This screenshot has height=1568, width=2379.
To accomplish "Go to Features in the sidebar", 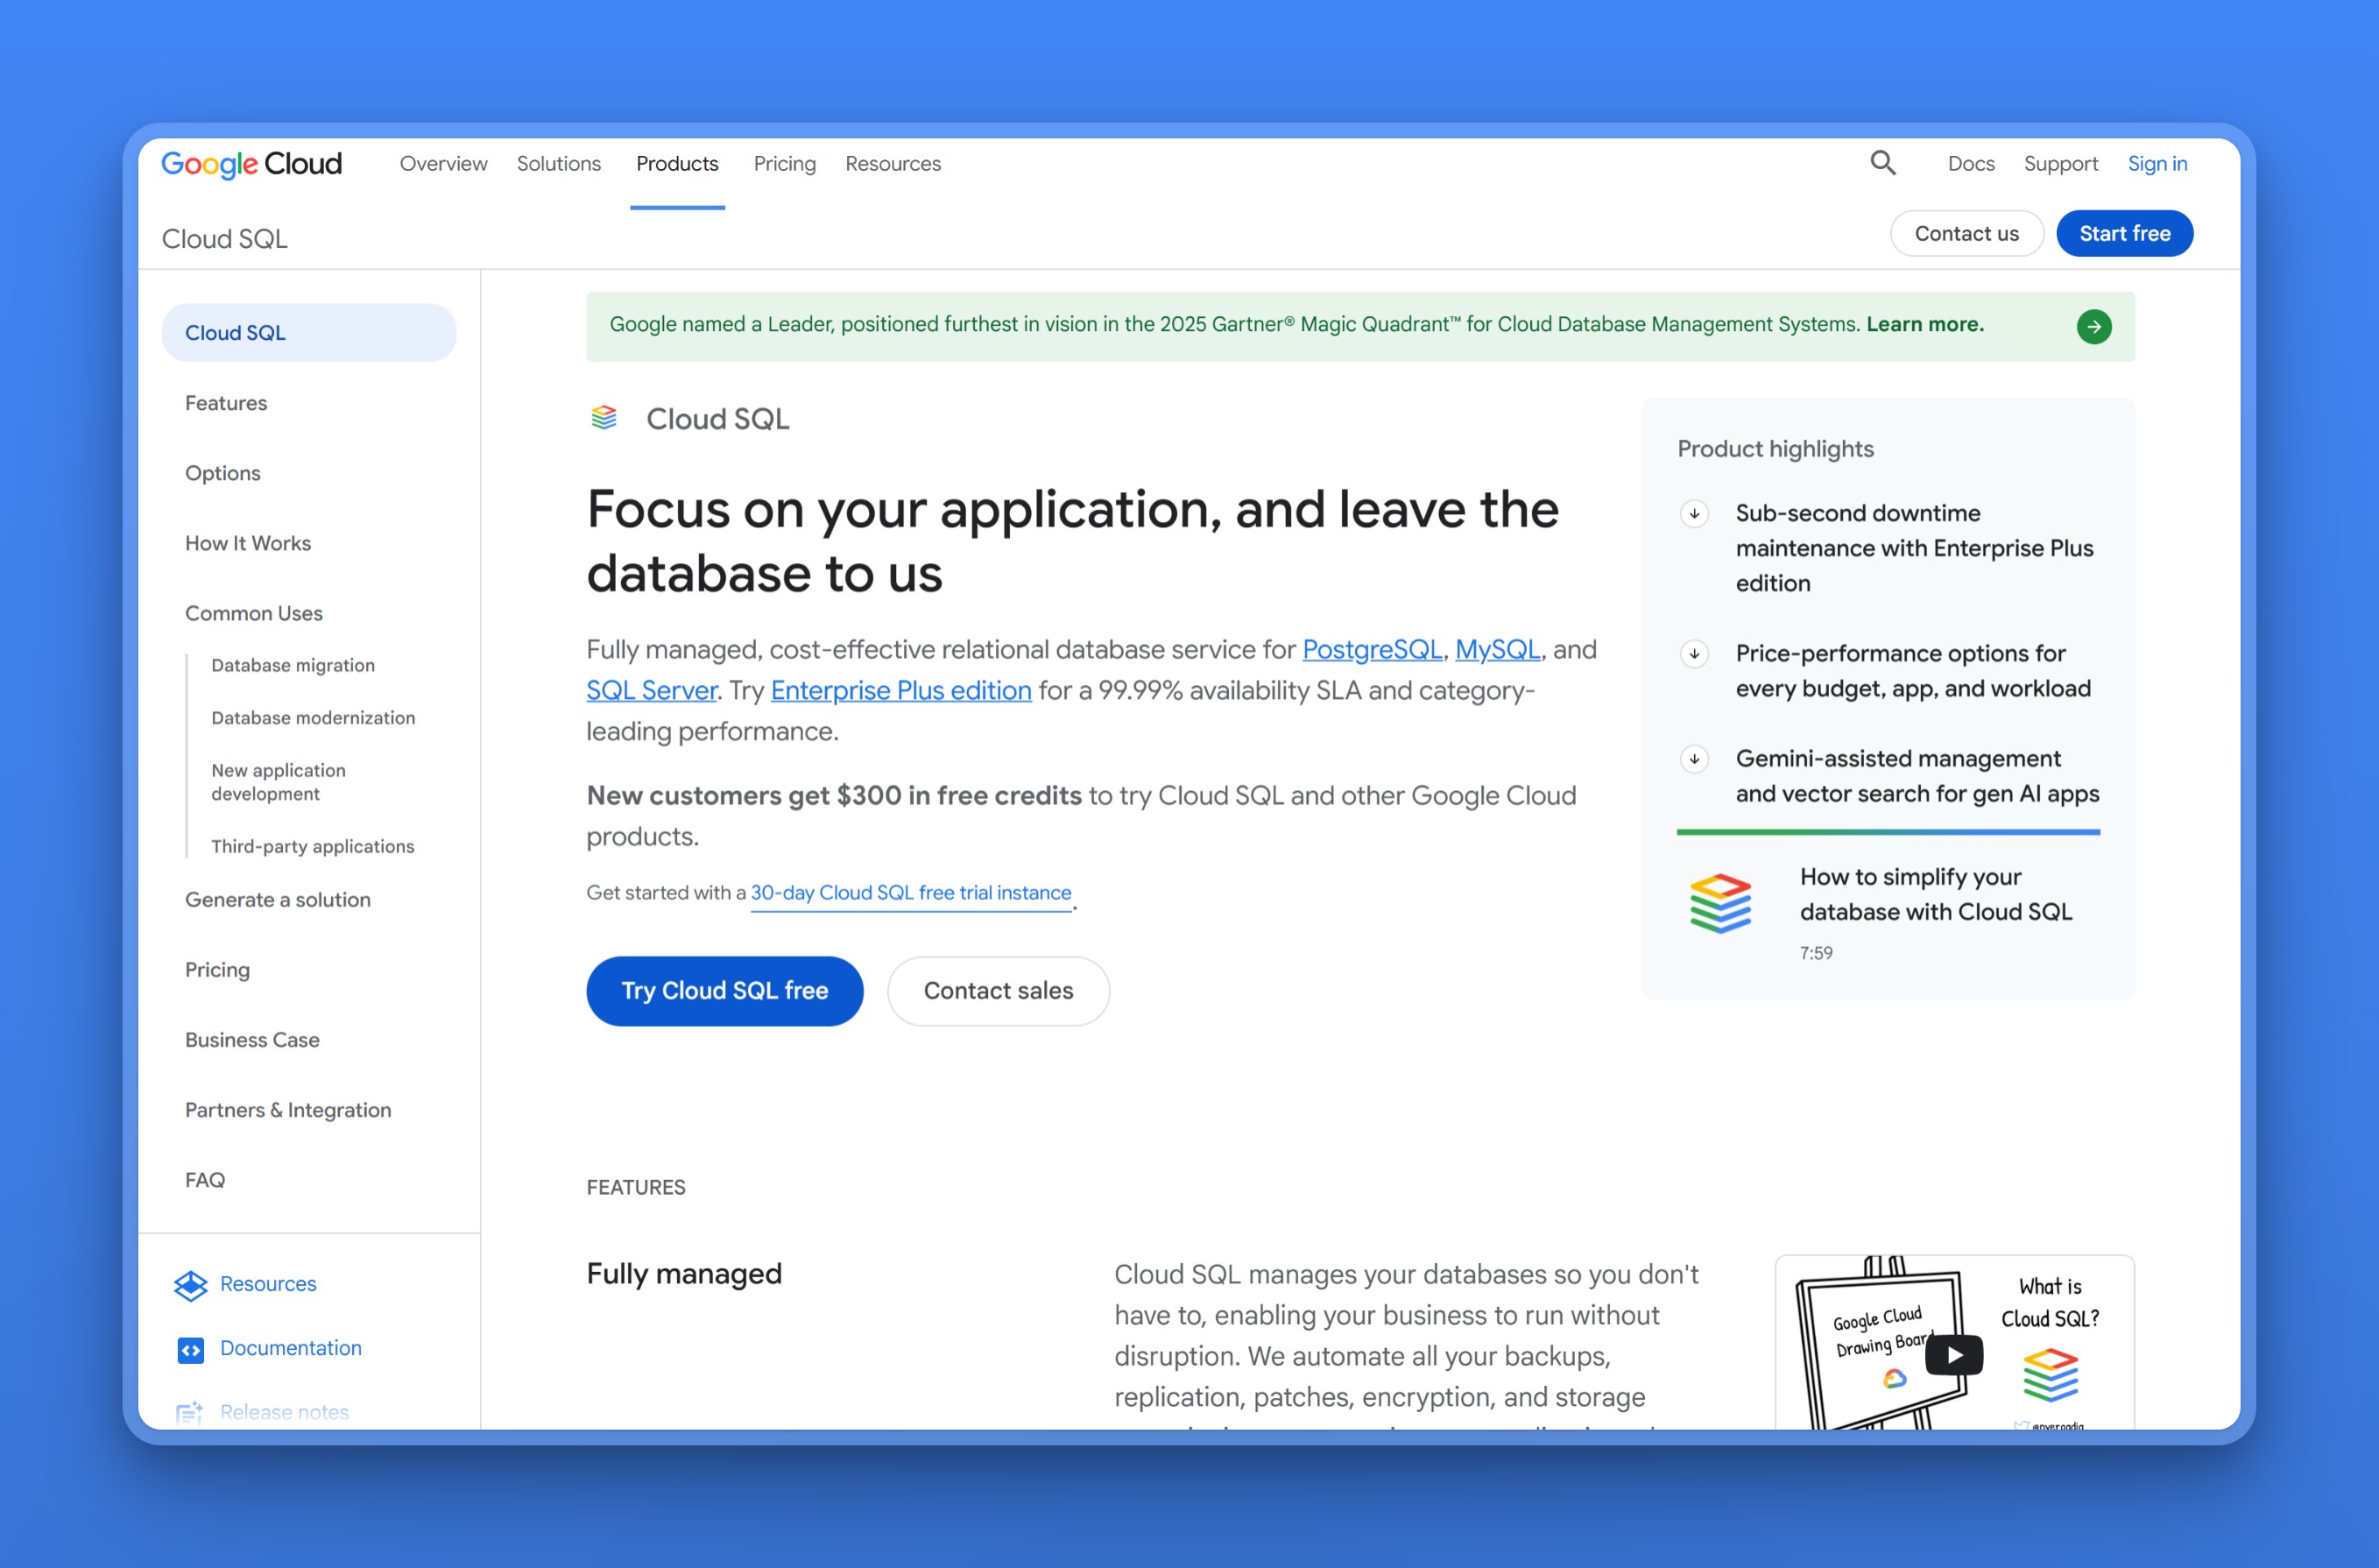I will tap(226, 403).
